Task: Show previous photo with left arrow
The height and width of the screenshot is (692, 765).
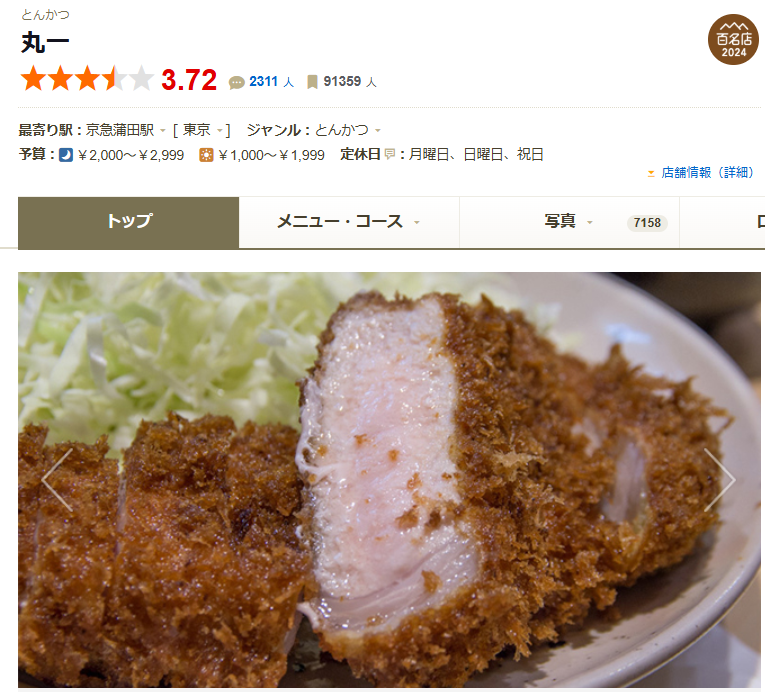Action: 58,480
